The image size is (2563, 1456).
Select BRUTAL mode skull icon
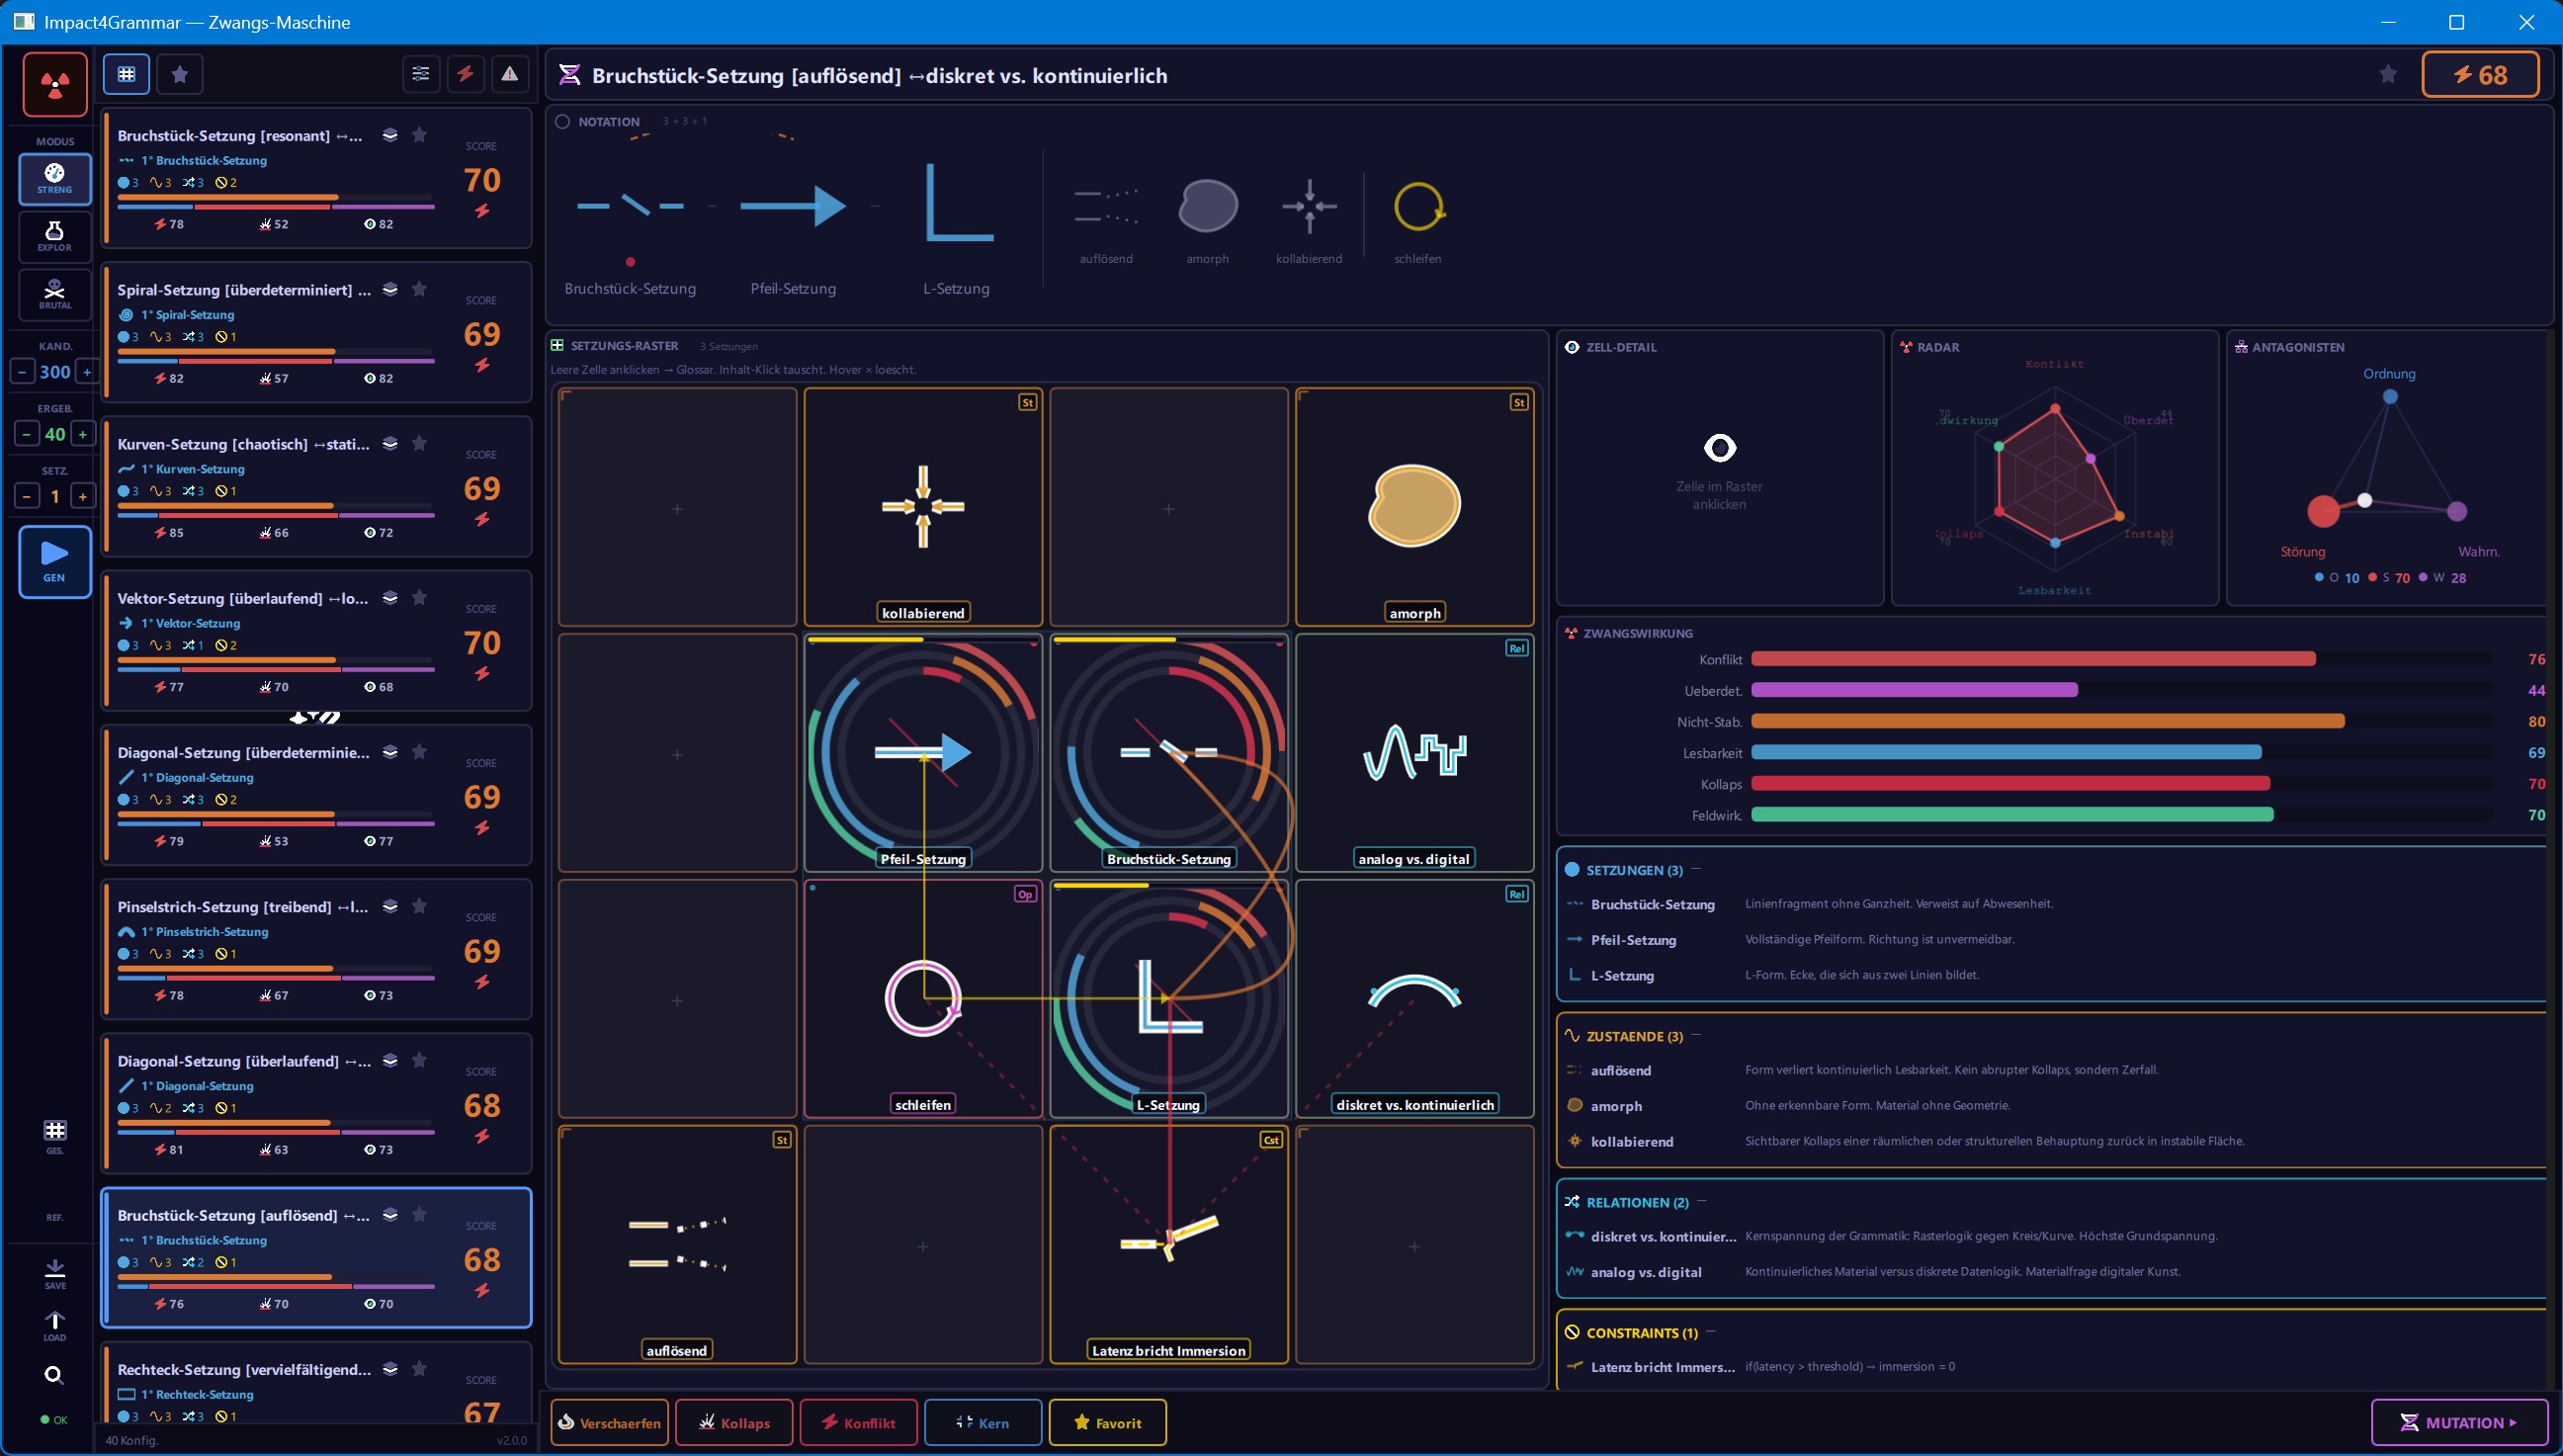pyautogui.click(x=55, y=295)
